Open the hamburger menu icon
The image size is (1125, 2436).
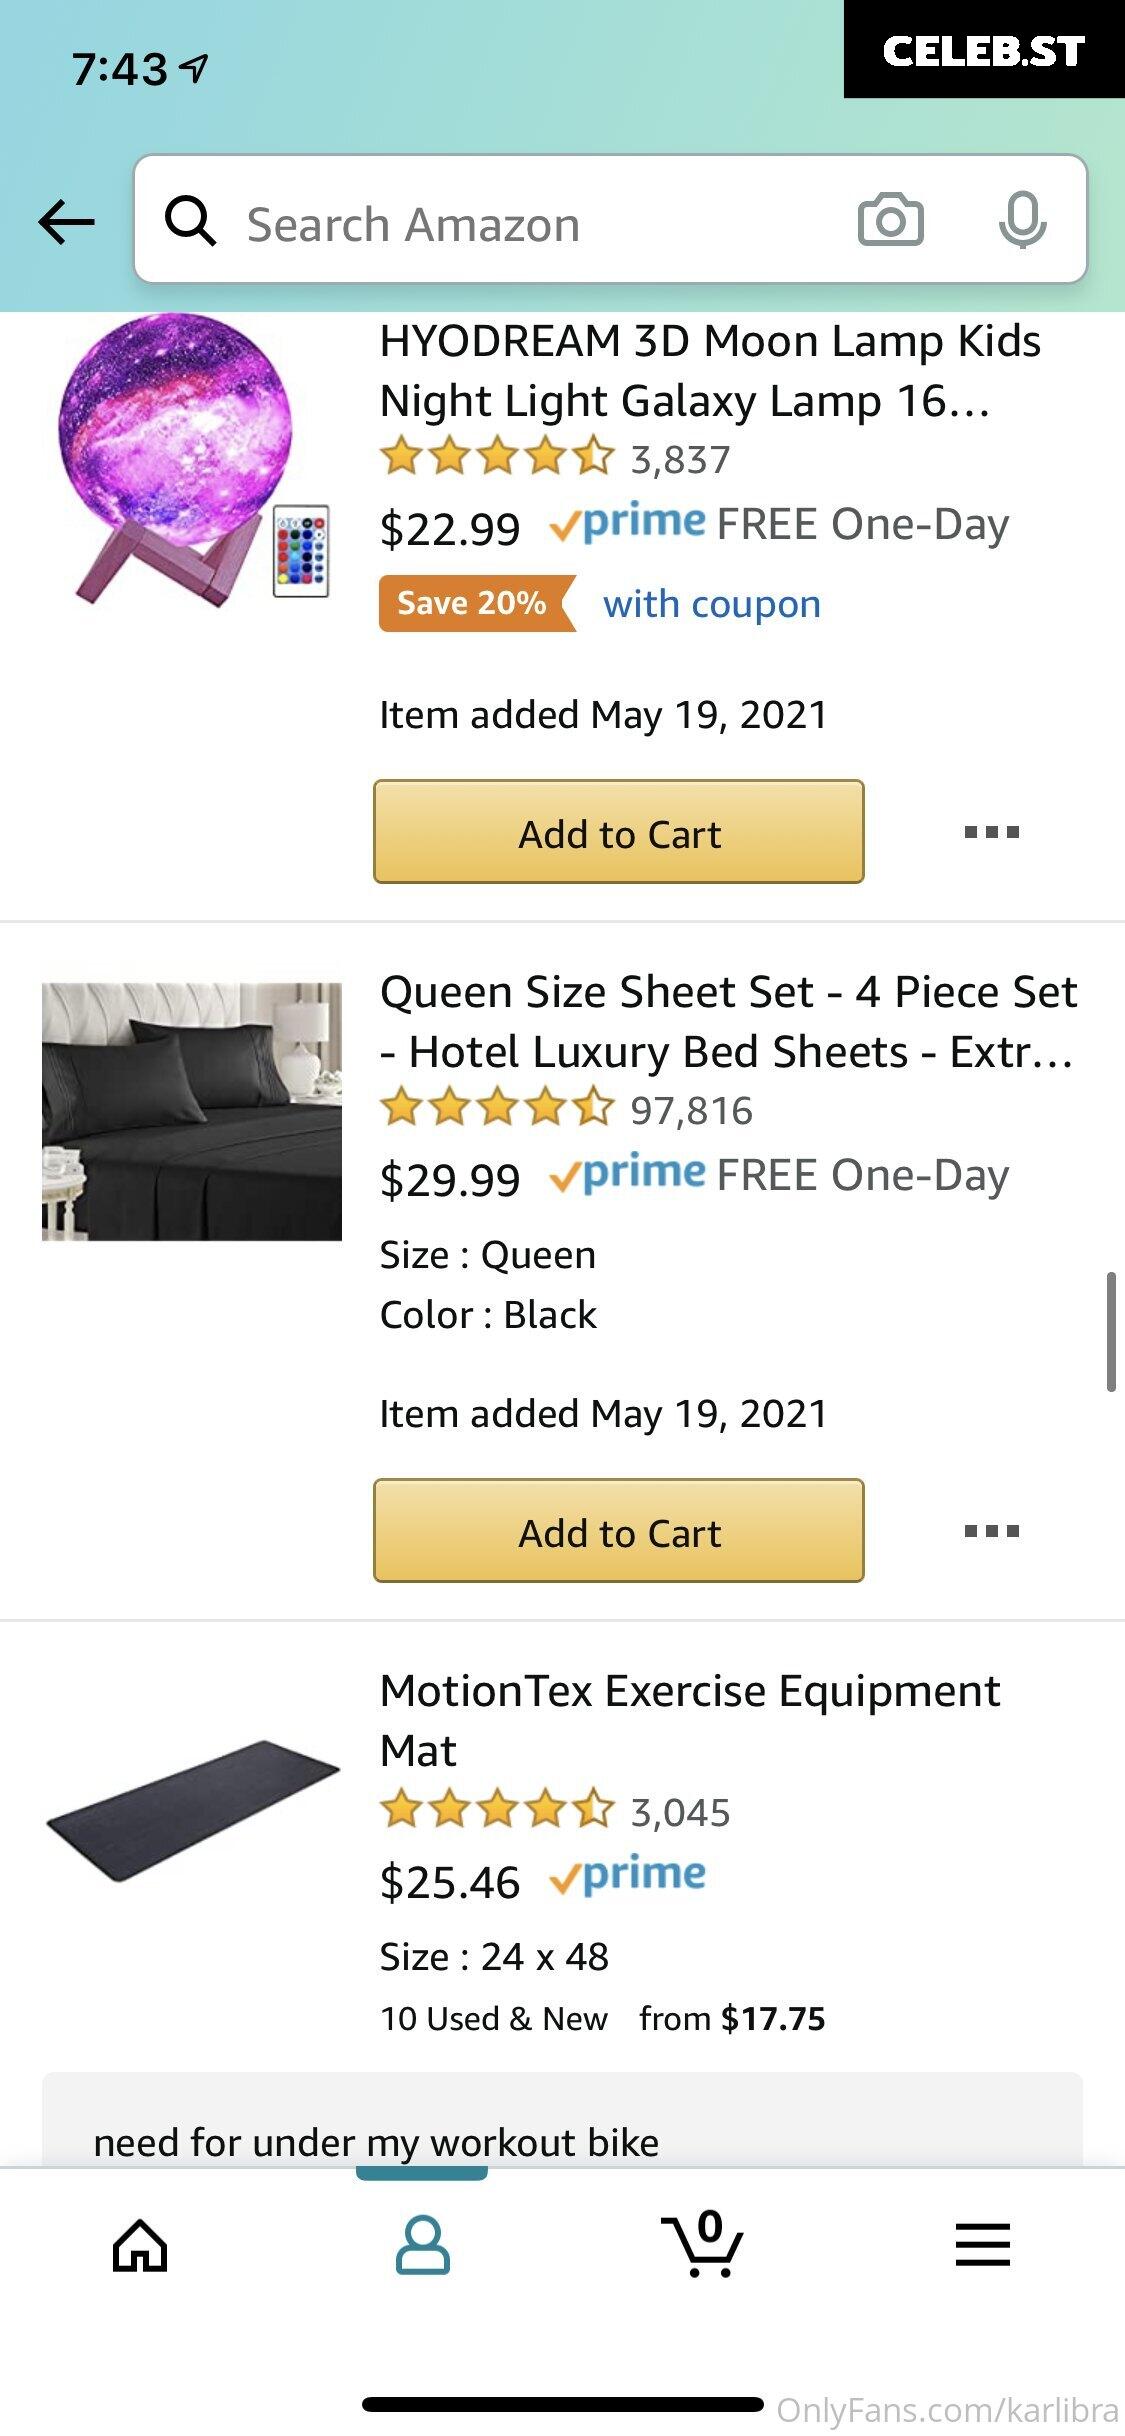point(983,2245)
